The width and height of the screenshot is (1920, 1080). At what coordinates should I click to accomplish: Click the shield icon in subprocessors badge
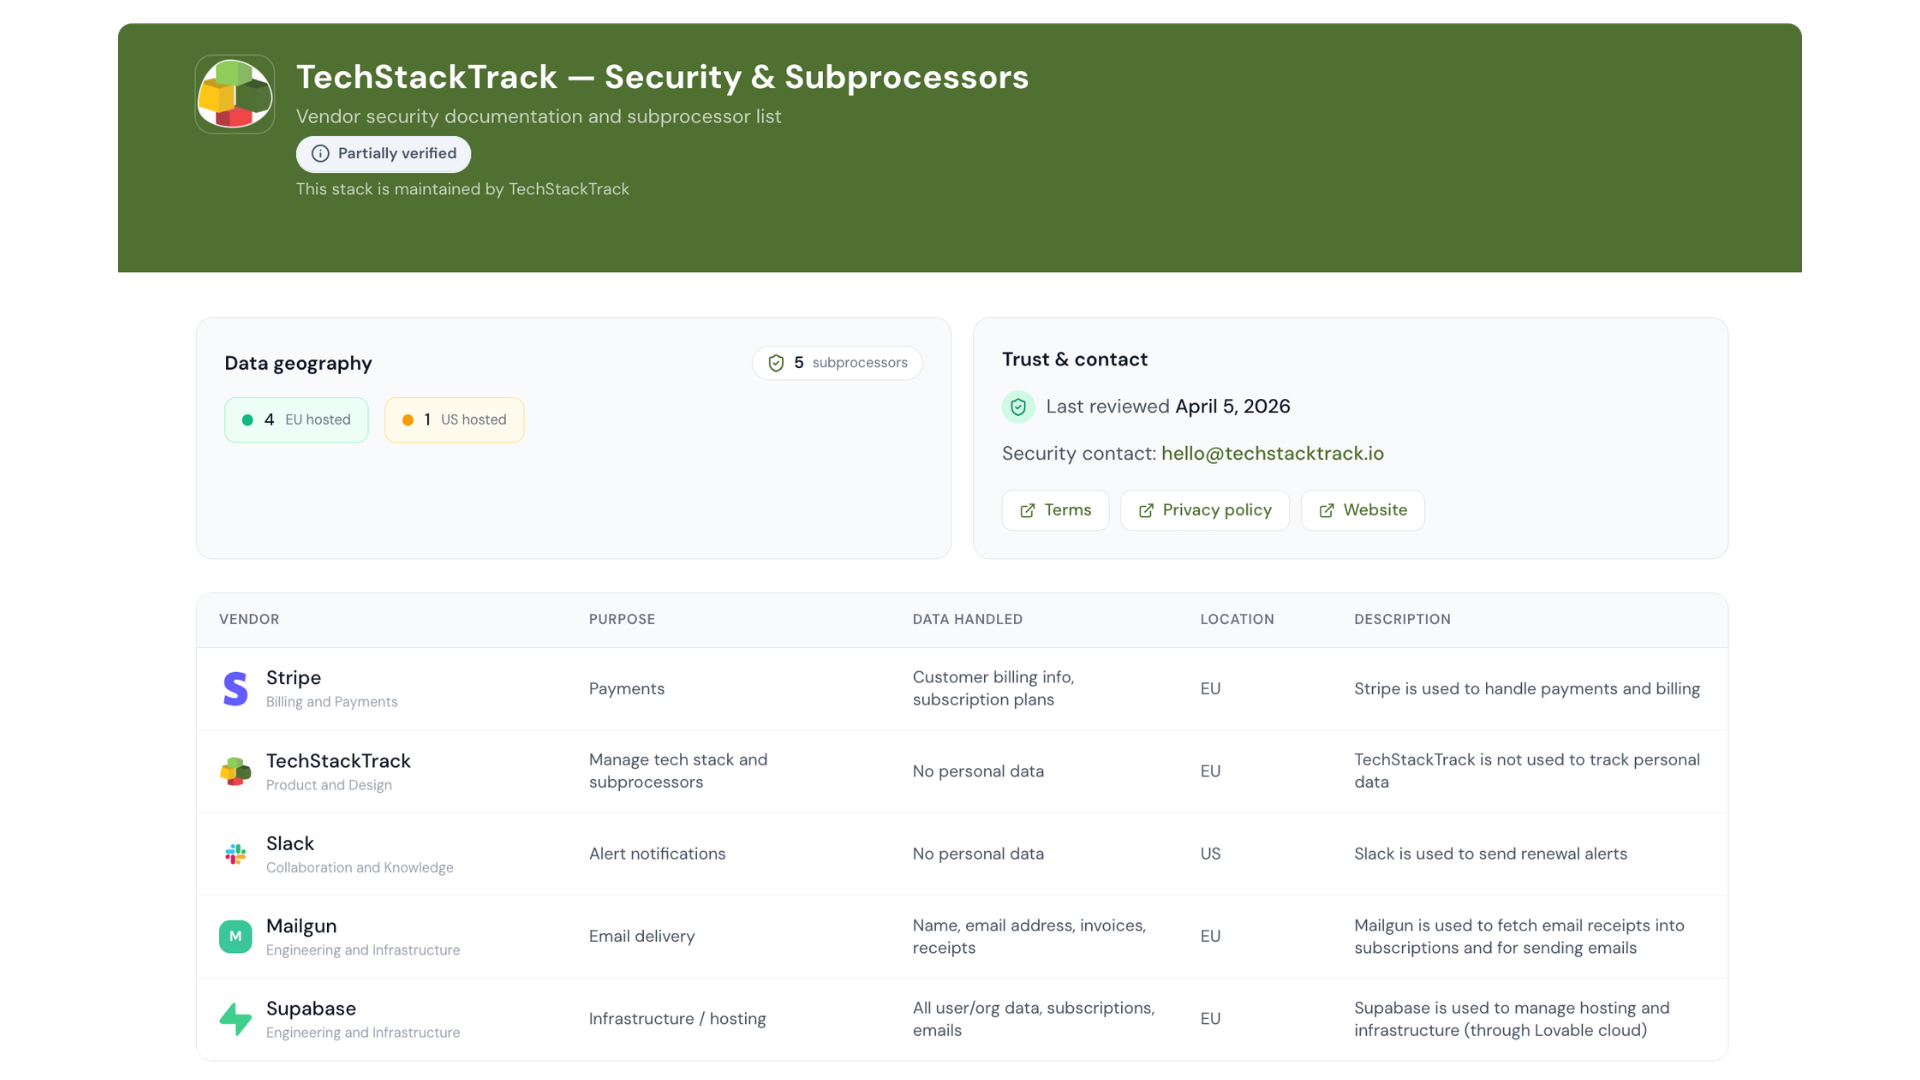(776, 363)
